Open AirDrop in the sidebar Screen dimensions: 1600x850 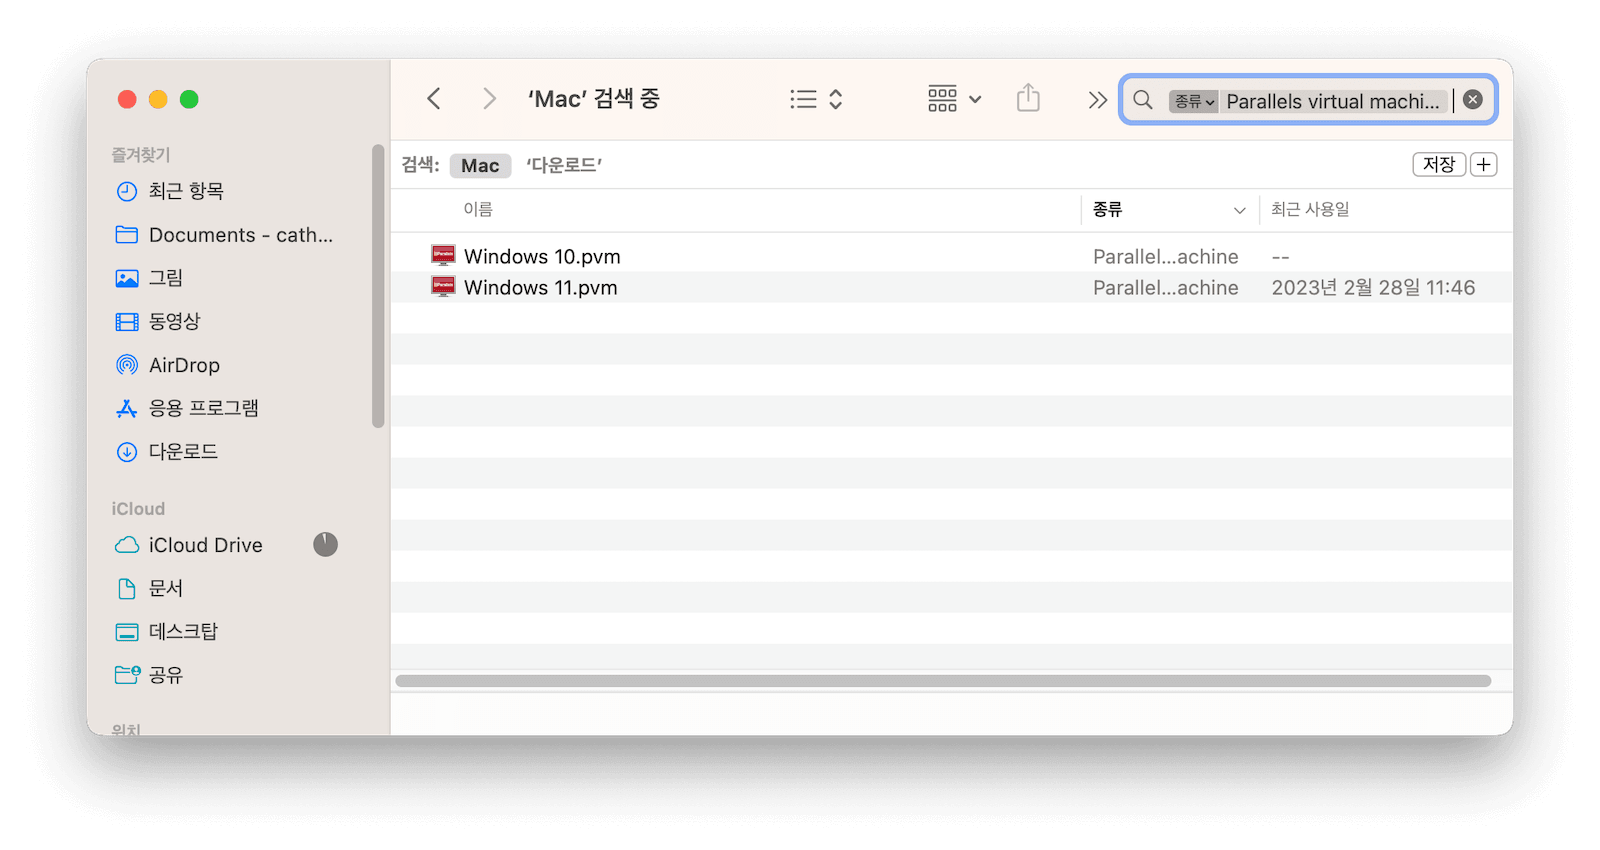pos(184,365)
